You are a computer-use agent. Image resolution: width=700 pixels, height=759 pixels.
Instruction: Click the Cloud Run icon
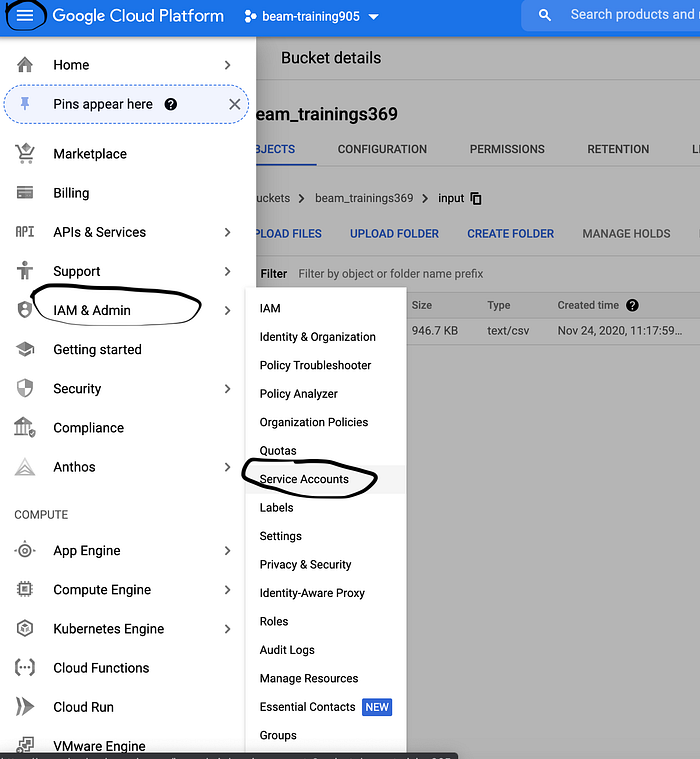click(25, 707)
